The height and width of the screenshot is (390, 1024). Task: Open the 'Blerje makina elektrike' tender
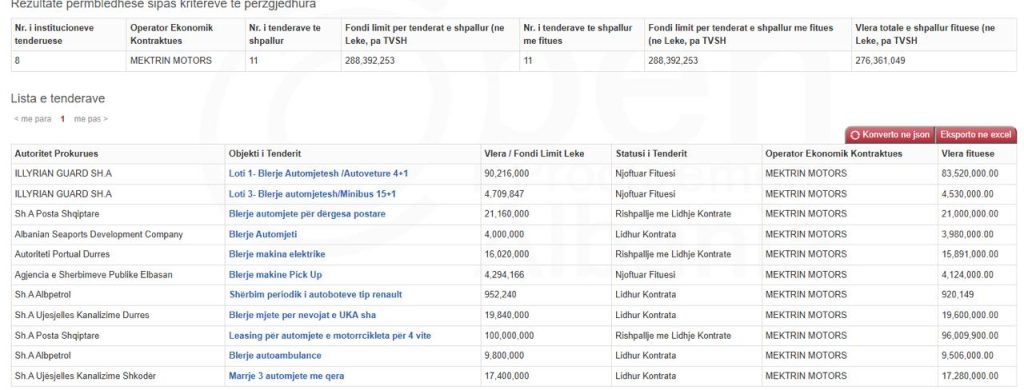point(277,255)
